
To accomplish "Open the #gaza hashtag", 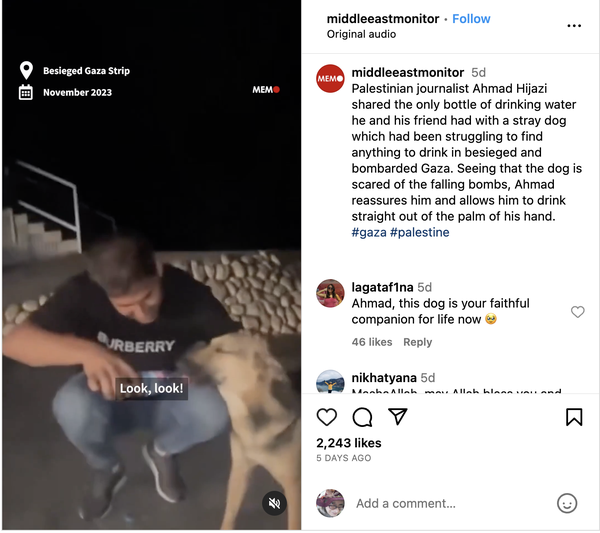I will pyautogui.click(x=369, y=232).
